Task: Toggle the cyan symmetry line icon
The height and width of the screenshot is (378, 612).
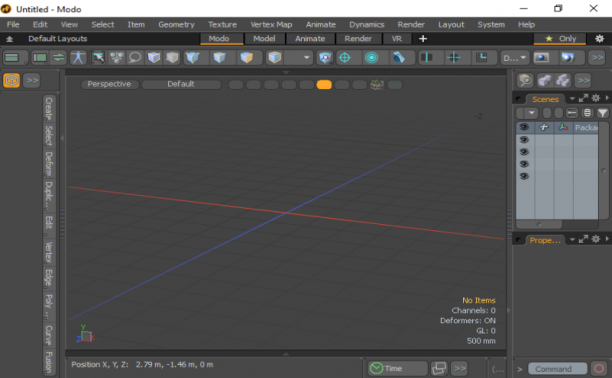Action: tap(427, 58)
